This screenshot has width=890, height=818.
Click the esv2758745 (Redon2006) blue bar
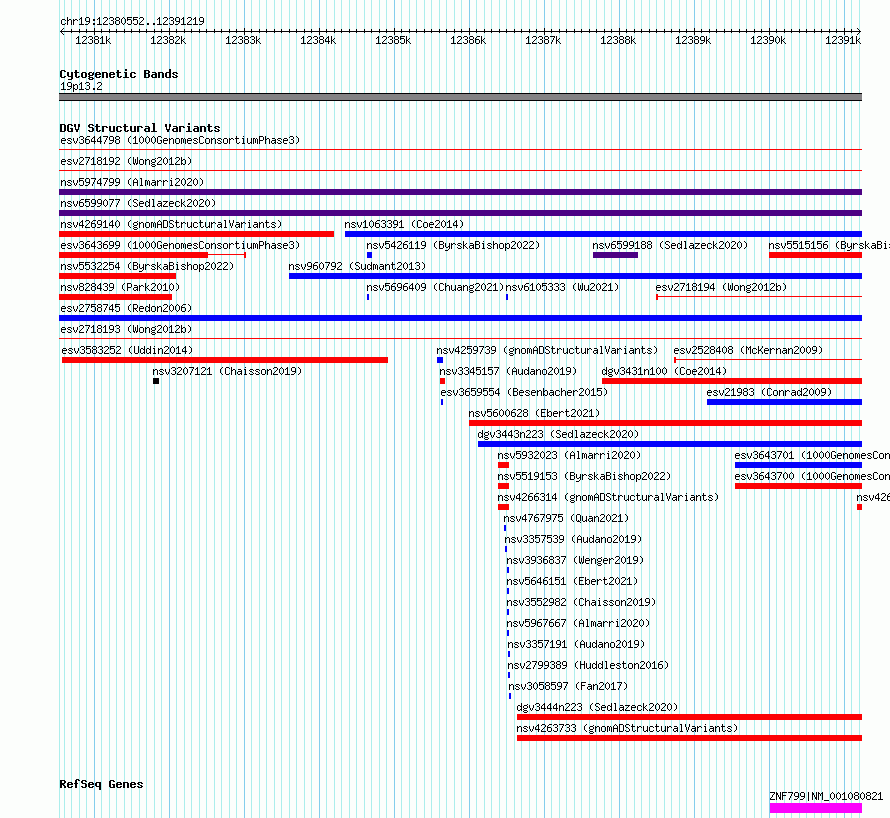[x=460, y=318]
